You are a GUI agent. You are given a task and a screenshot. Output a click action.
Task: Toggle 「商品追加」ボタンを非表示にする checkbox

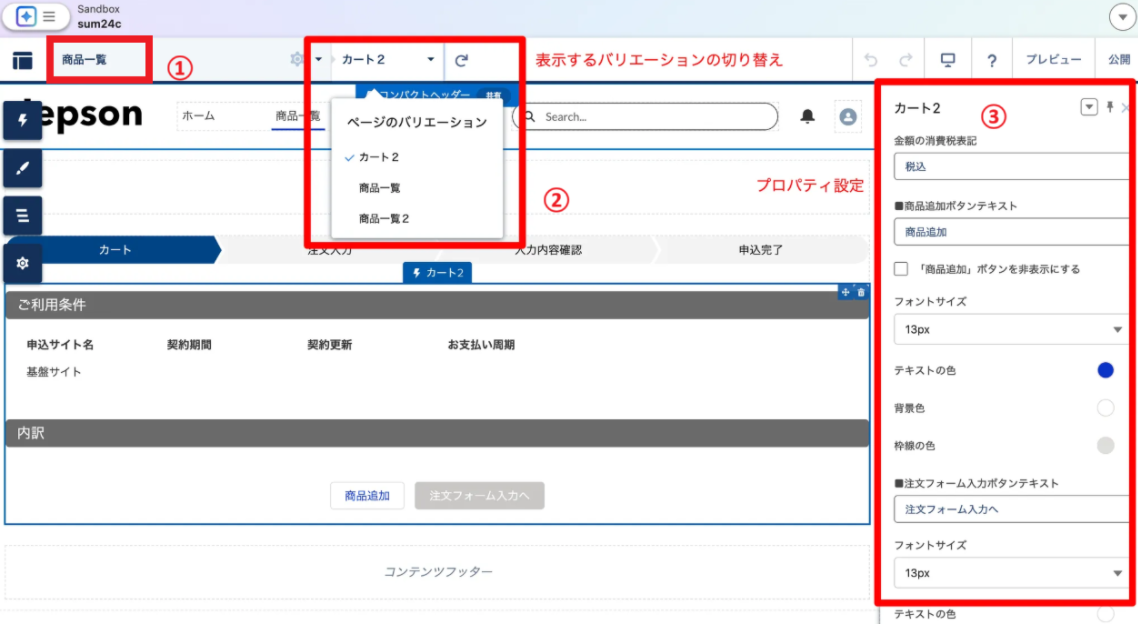[x=901, y=269]
